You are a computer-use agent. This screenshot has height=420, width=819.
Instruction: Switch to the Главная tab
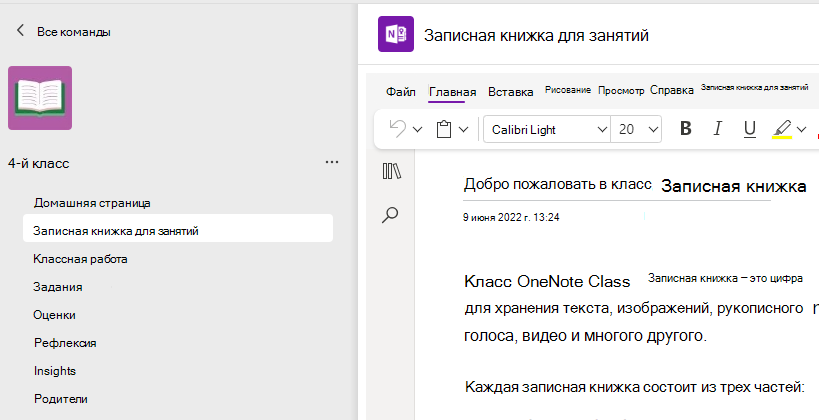point(452,92)
